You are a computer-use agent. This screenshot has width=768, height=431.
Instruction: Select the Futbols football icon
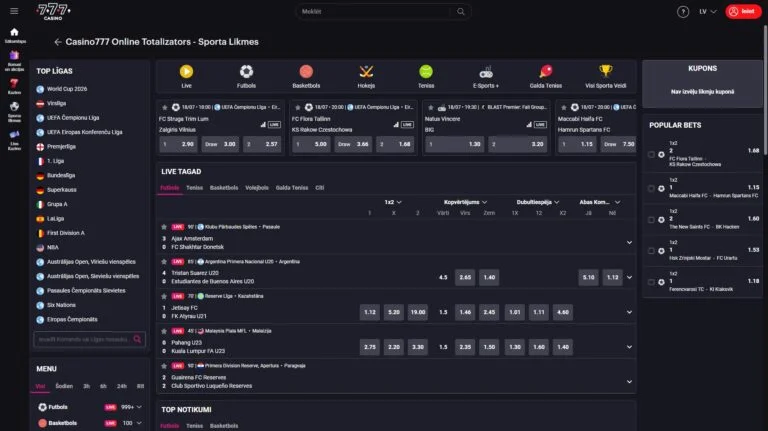click(x=246, y=71)
